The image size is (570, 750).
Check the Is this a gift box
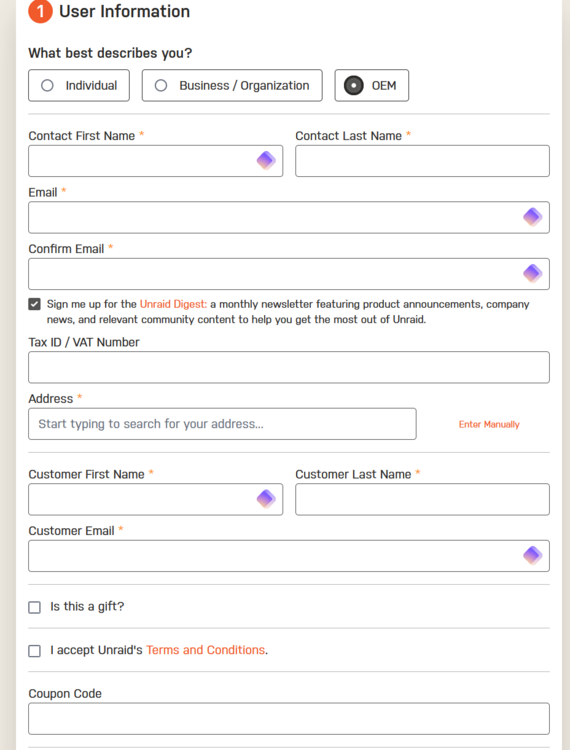pyautogui.click(x=34, y=607)
